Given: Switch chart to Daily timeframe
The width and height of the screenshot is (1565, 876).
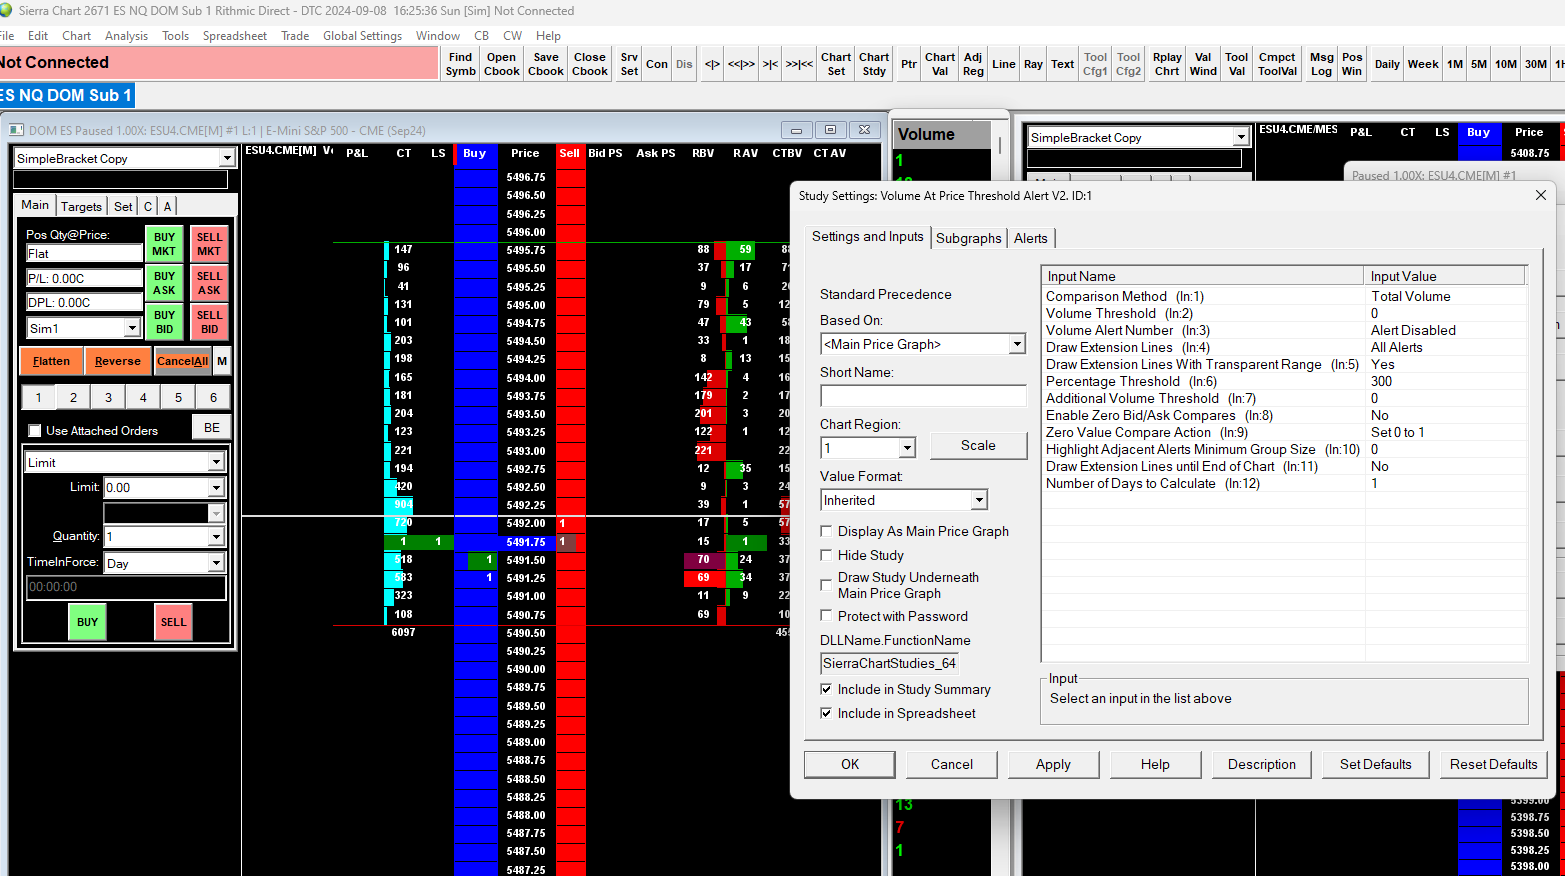Looking at the screenshot, I should pos(1387,64).
